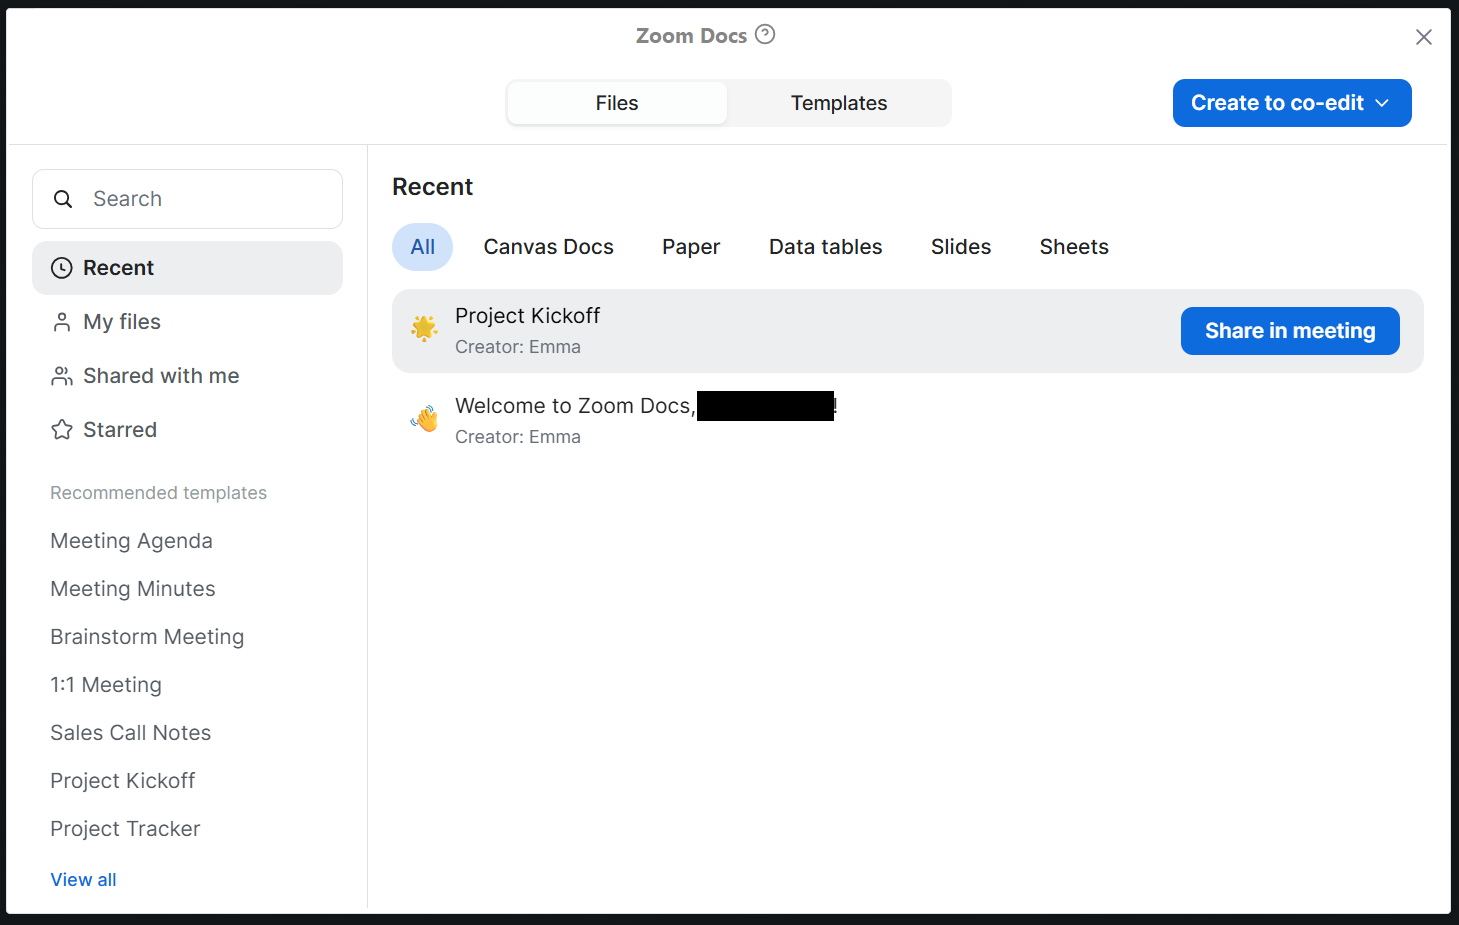Click the Recent section heading
Viewport: 1459px width, 925px height.
point(432,187)
